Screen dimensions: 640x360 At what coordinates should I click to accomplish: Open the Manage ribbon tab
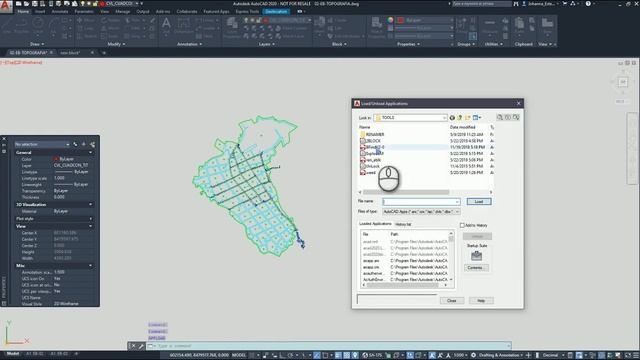pyautogui.click(x=122, y=11)
